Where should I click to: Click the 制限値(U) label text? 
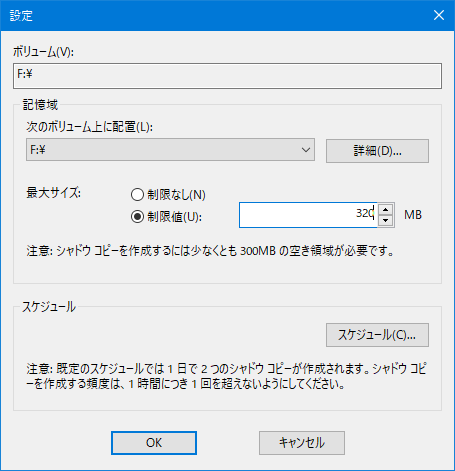tap(175, 217)
